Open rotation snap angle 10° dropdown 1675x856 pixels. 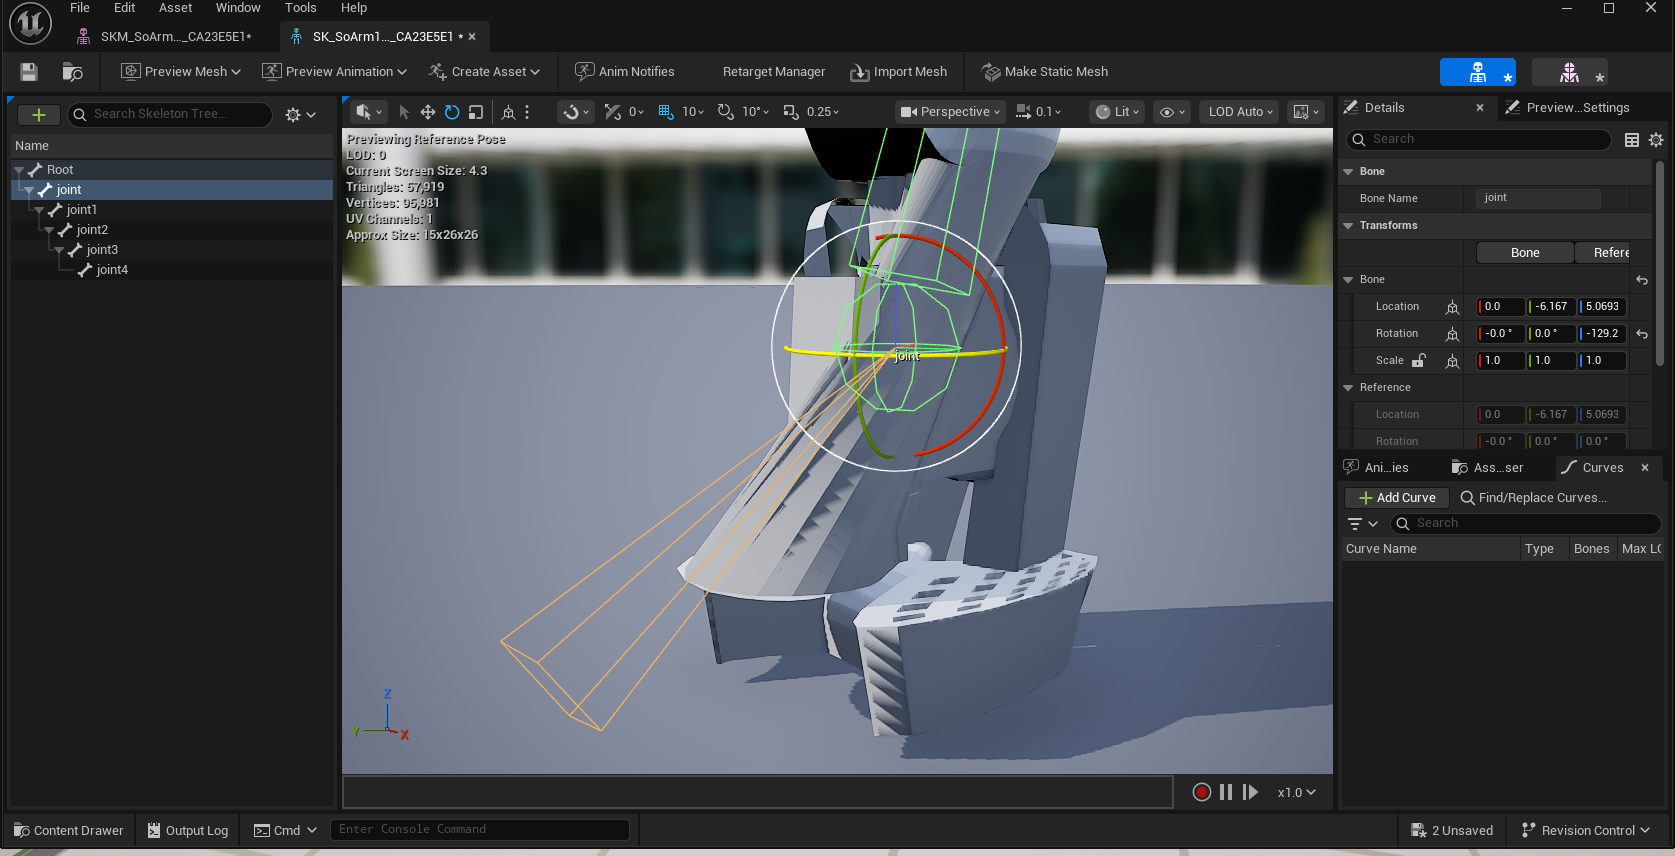(755, 112)
